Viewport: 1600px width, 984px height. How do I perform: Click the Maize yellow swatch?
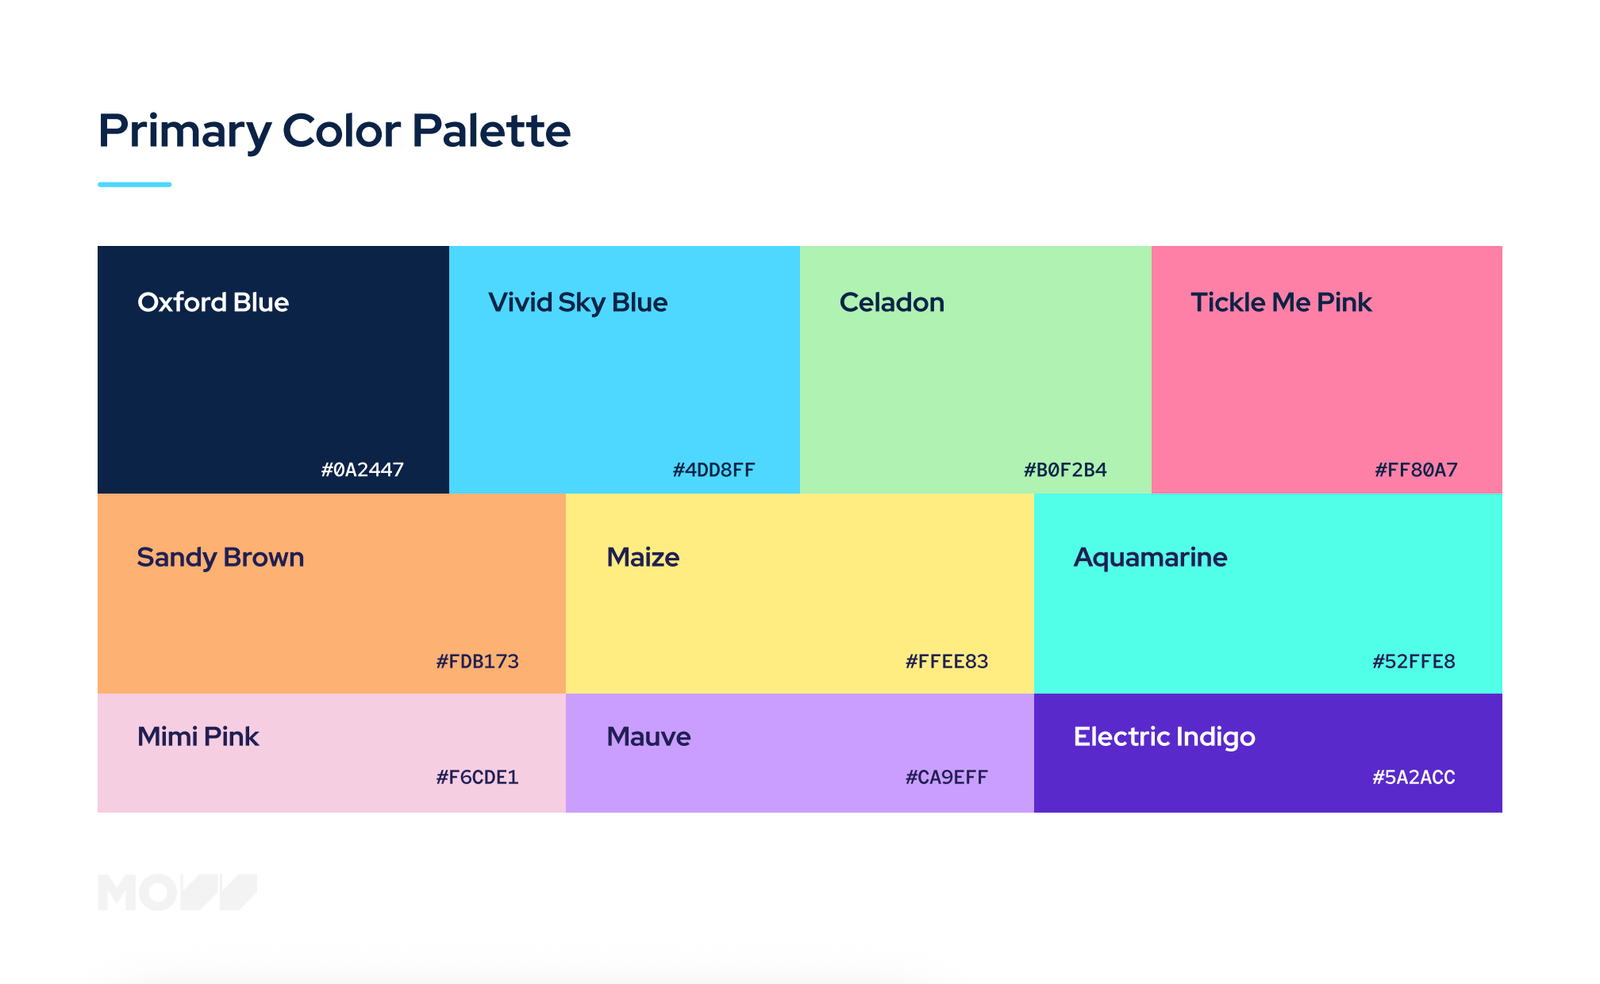[800, 593]
